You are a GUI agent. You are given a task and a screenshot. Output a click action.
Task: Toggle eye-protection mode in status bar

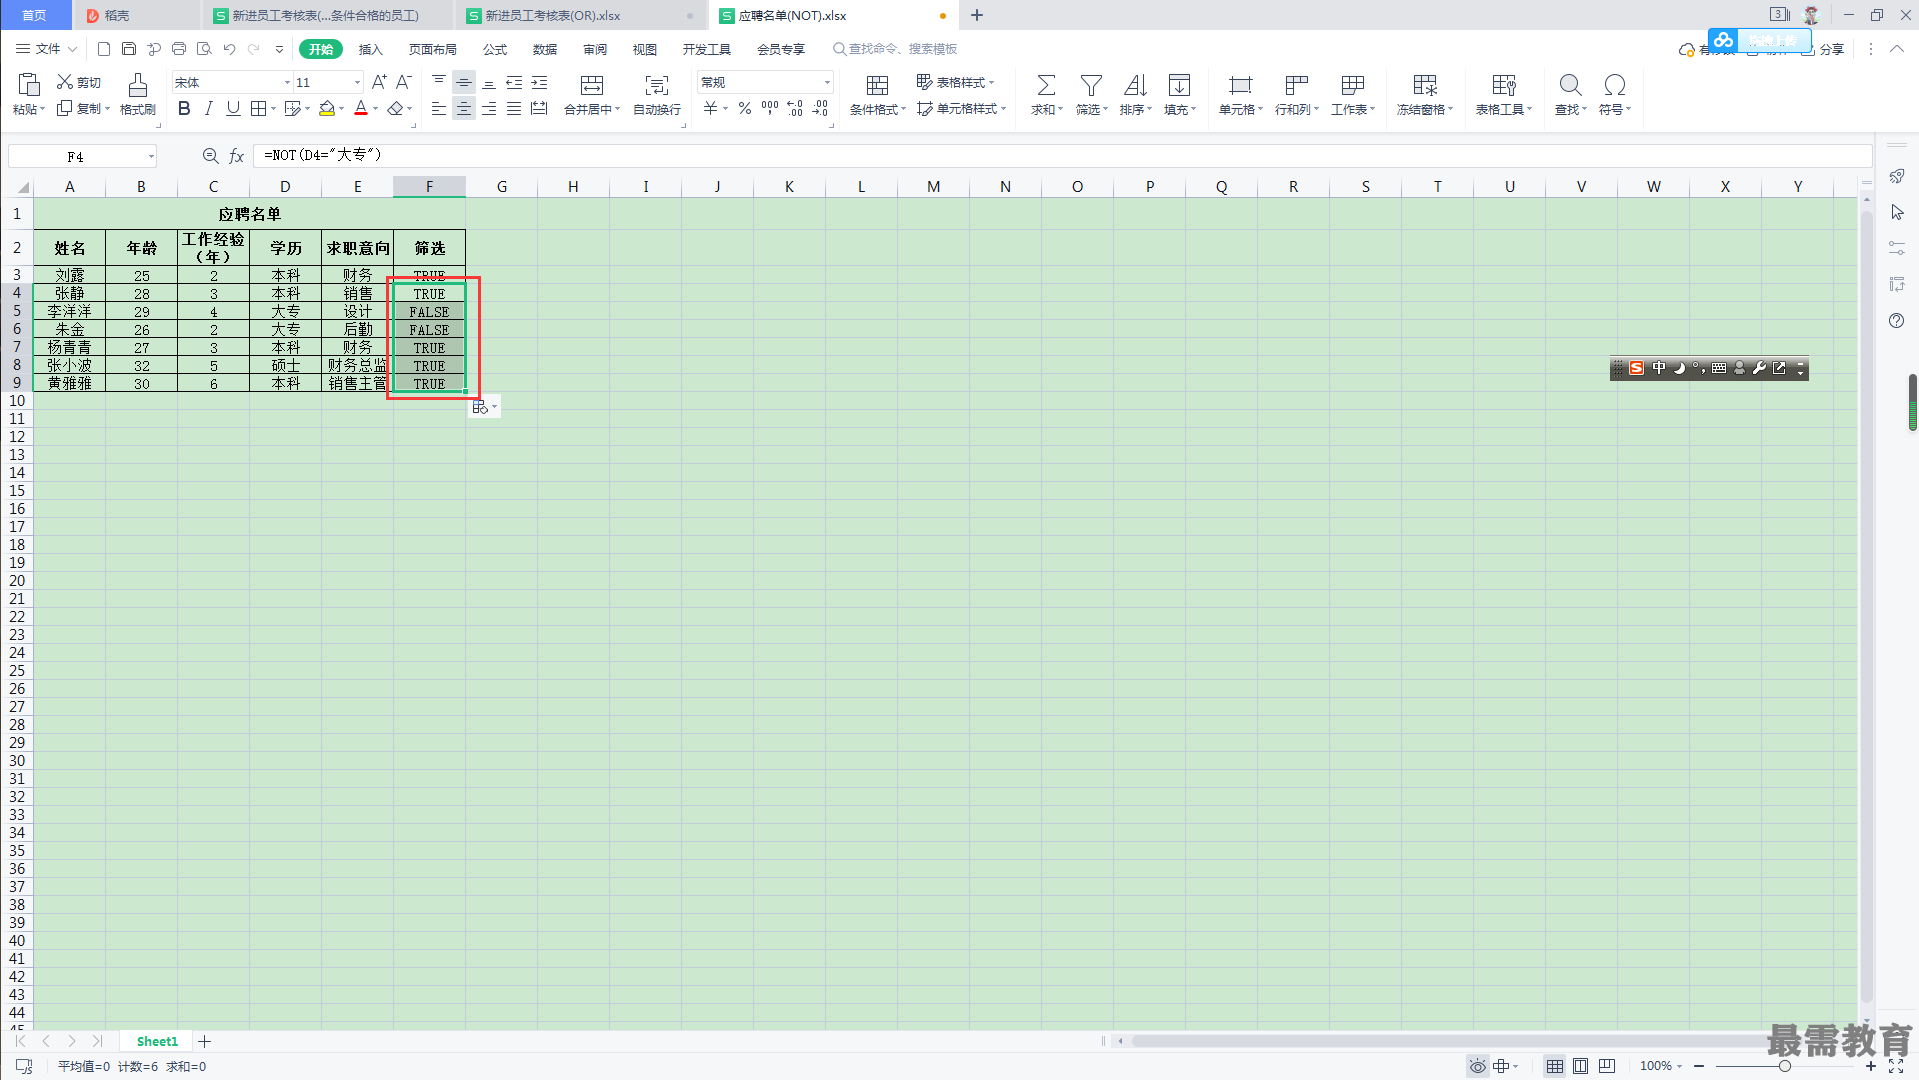click(1477, 1066)
